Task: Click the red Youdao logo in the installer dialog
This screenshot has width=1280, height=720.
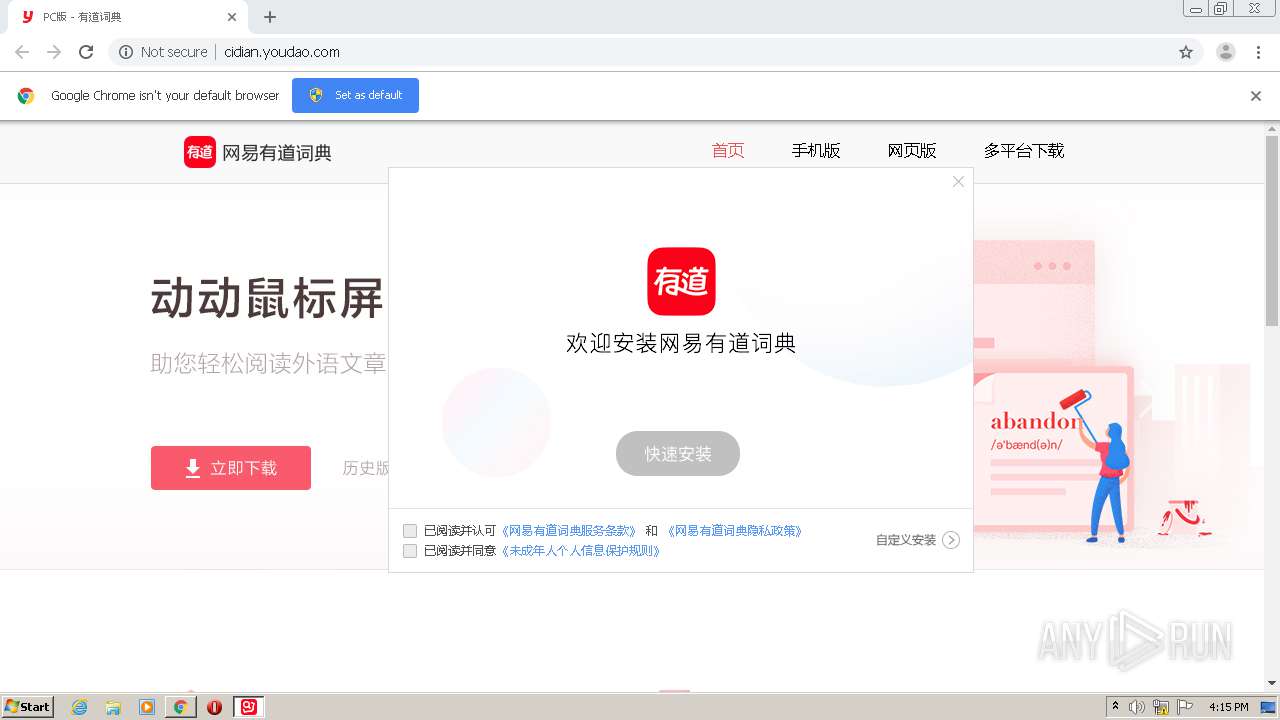Action: click(681, 281)
